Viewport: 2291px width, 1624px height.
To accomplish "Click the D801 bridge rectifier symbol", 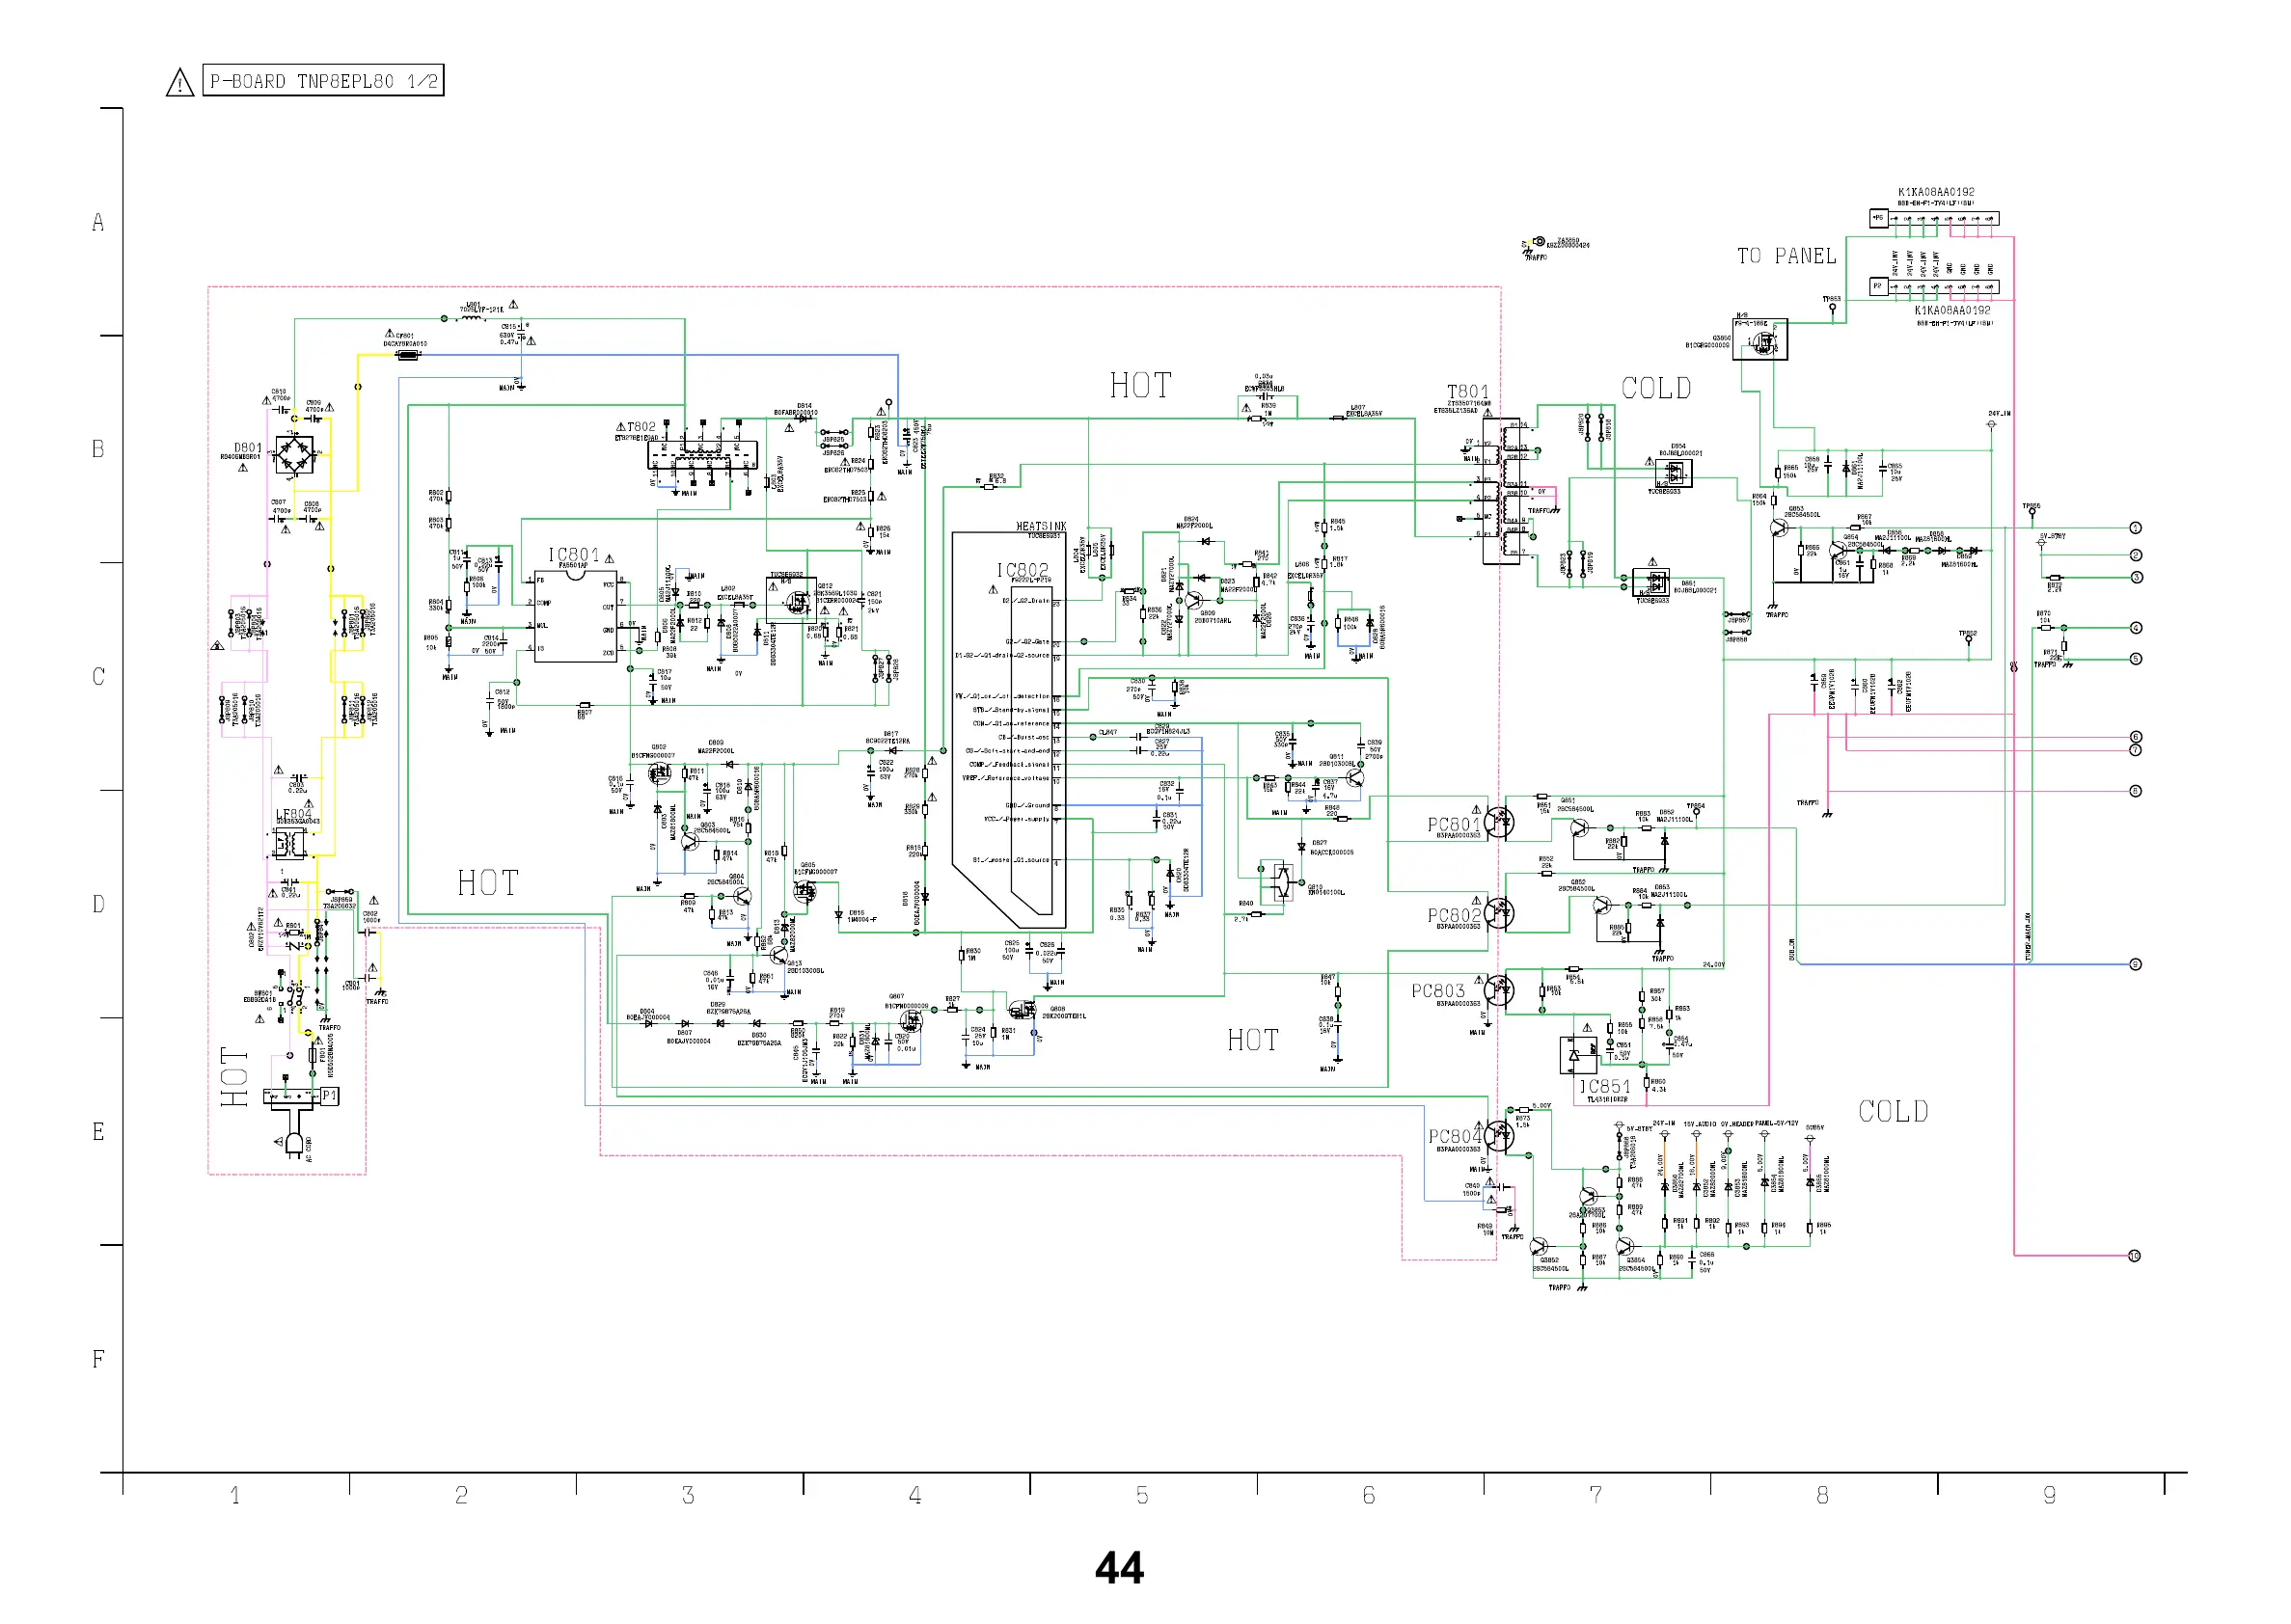I will click(x=294, y=457).
